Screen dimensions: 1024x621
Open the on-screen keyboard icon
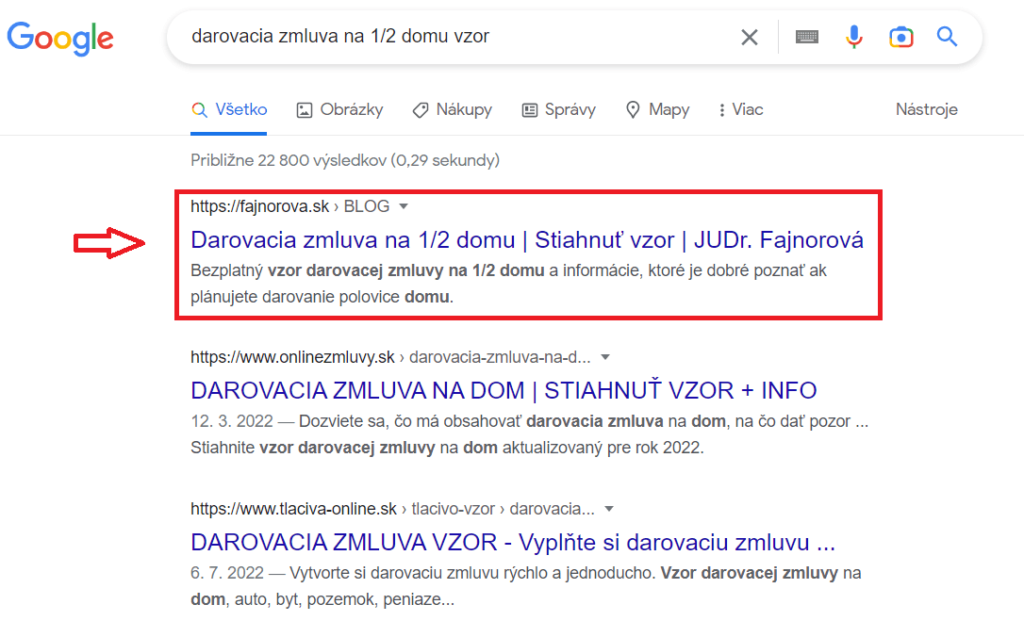point(807,37)
